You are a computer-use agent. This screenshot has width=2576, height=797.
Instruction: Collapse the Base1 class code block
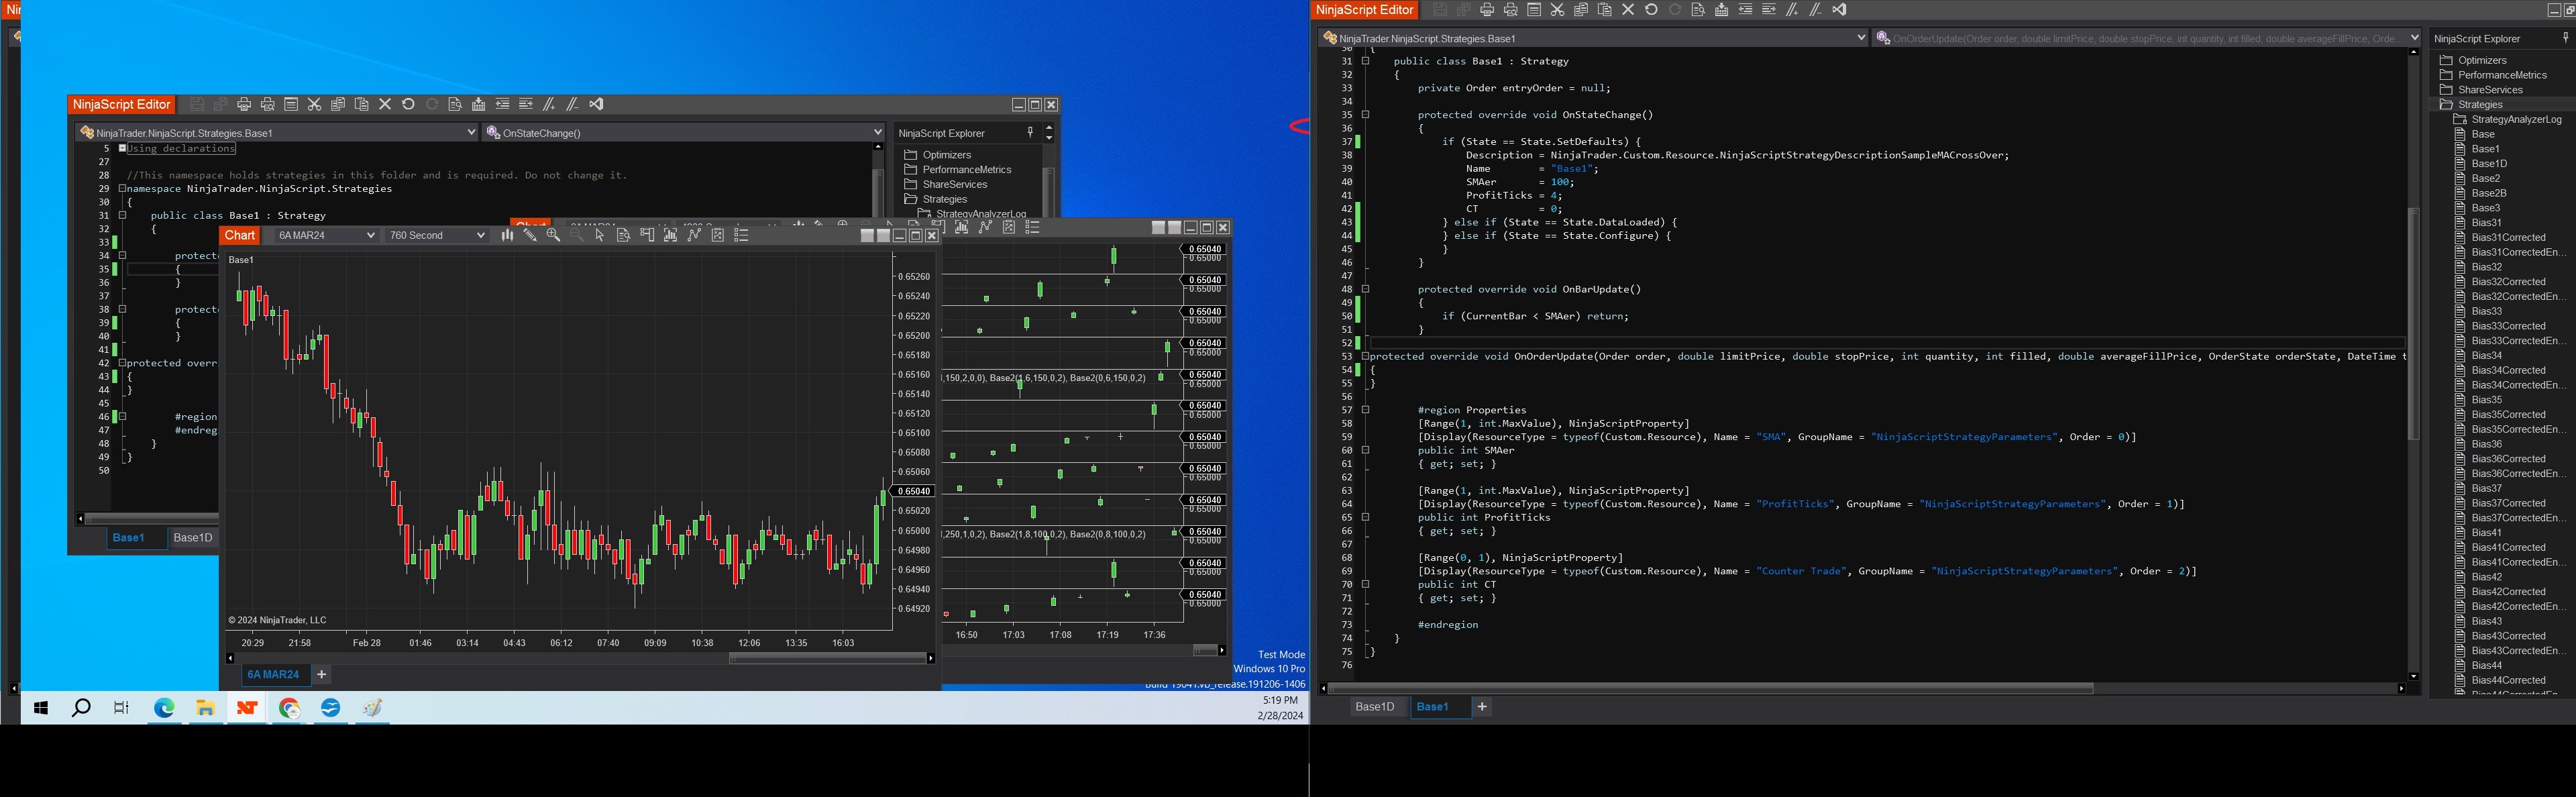coord(1366,61)
